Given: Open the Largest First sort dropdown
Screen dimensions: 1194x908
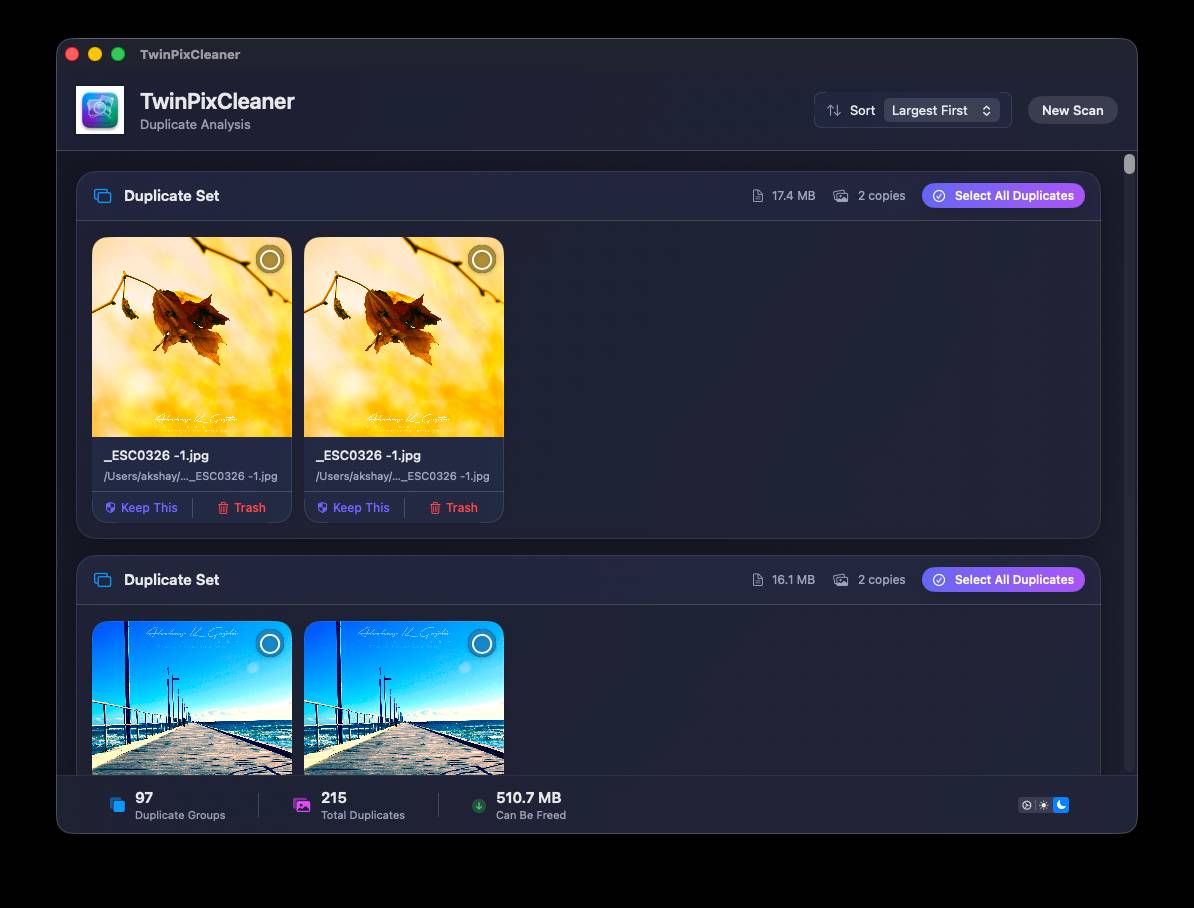Looking at the screenshot, I should pos(942,110).
